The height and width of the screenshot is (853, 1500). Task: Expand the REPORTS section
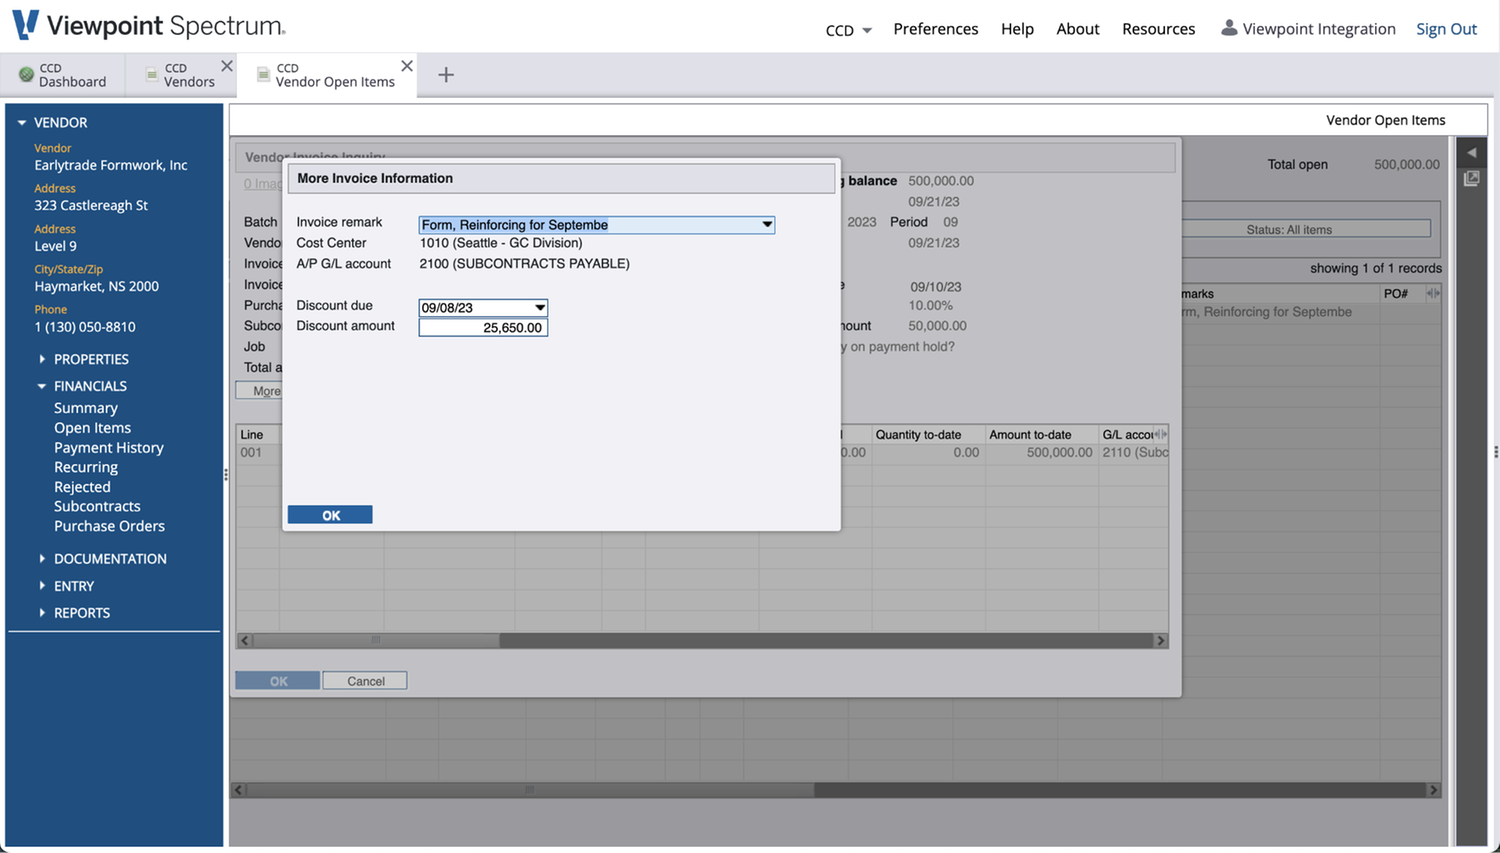tap(42, 612)
